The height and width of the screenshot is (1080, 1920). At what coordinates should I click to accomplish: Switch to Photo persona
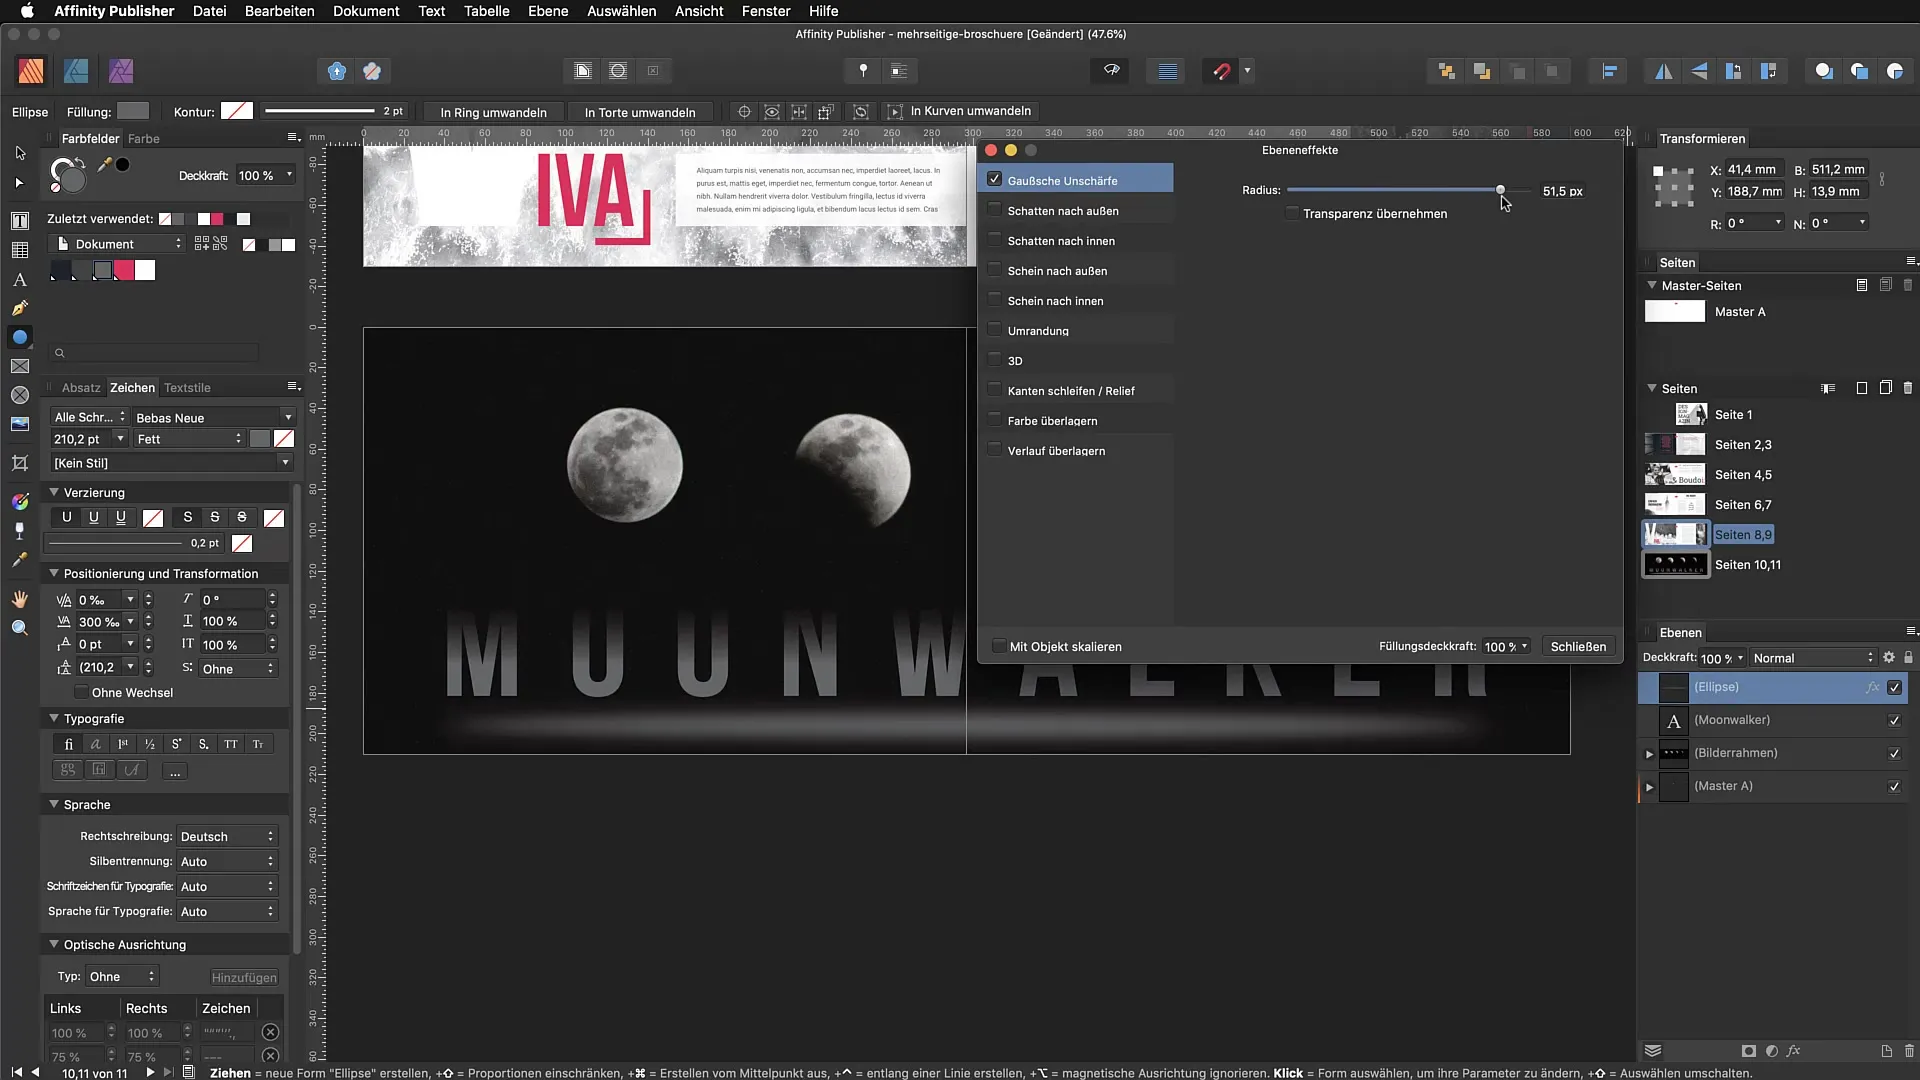[x=121, y=71]
